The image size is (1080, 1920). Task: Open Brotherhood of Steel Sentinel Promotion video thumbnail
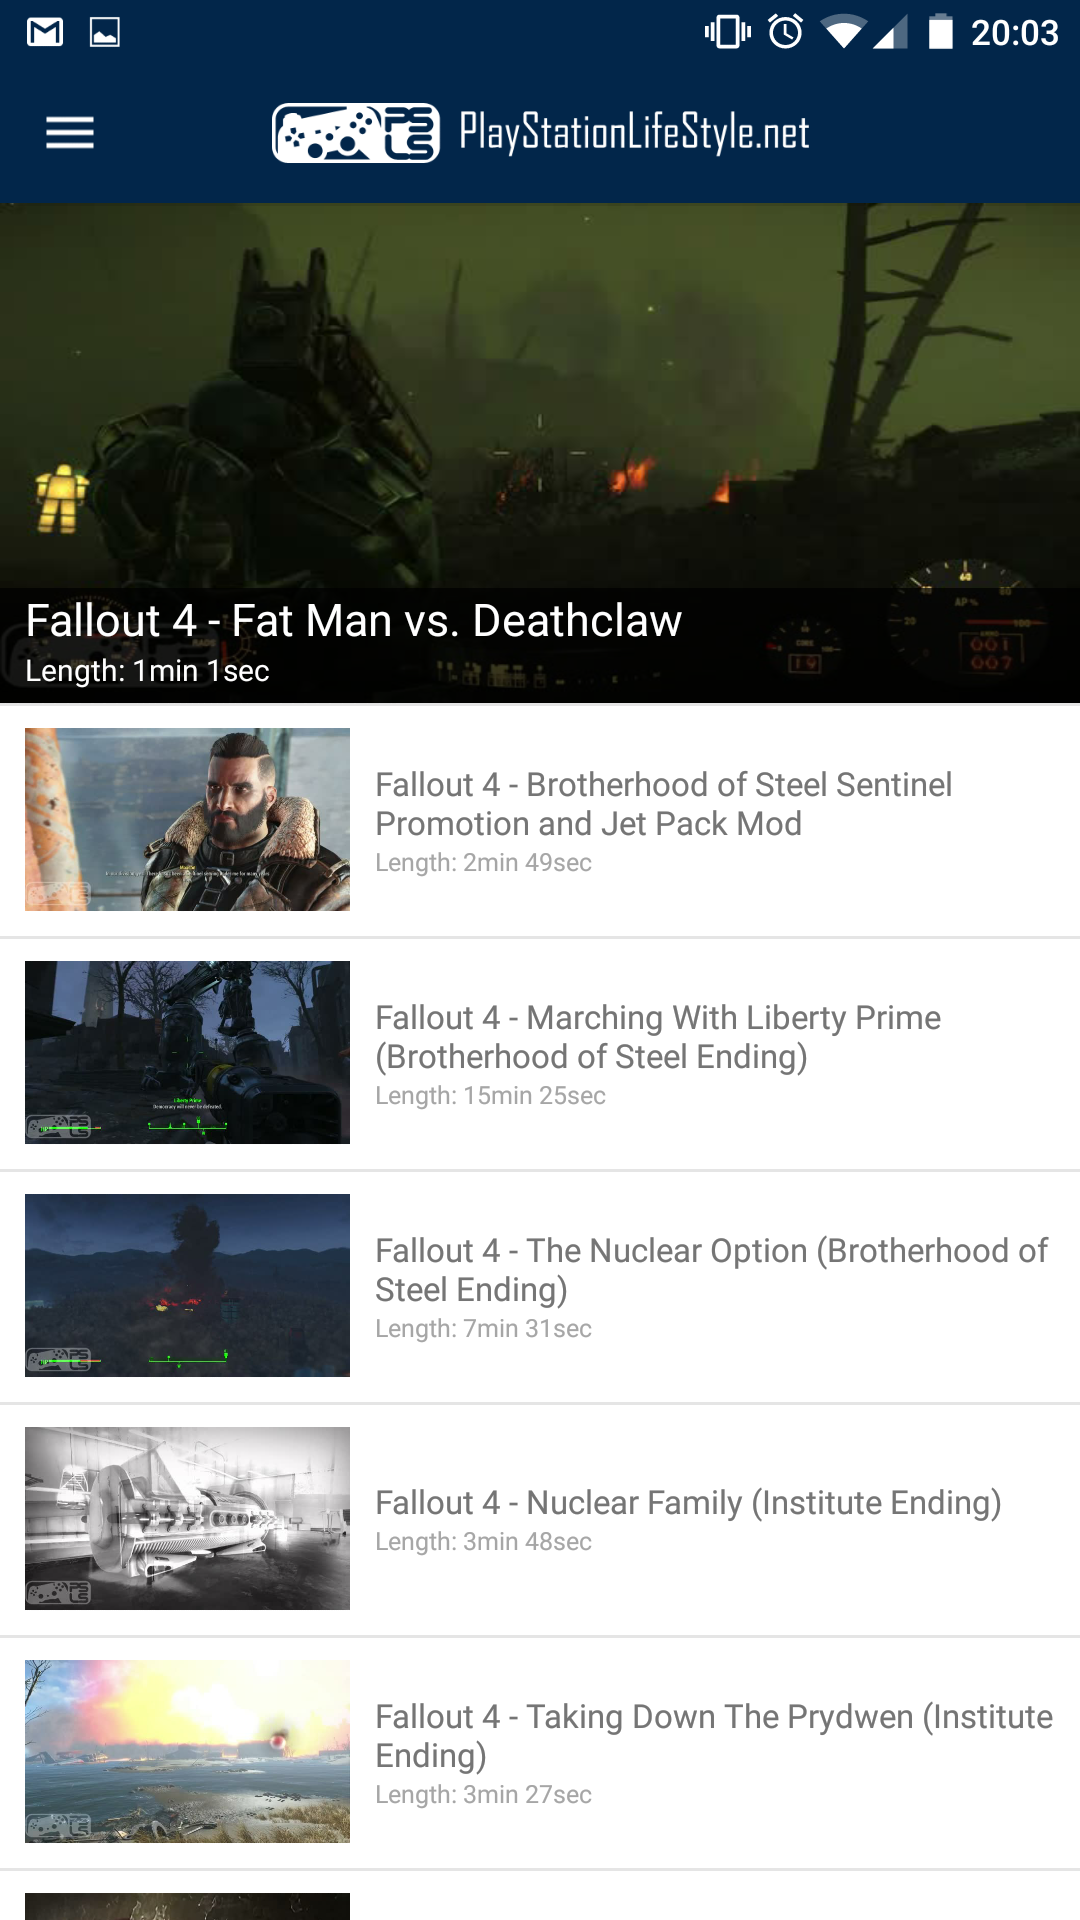[187, 819]
